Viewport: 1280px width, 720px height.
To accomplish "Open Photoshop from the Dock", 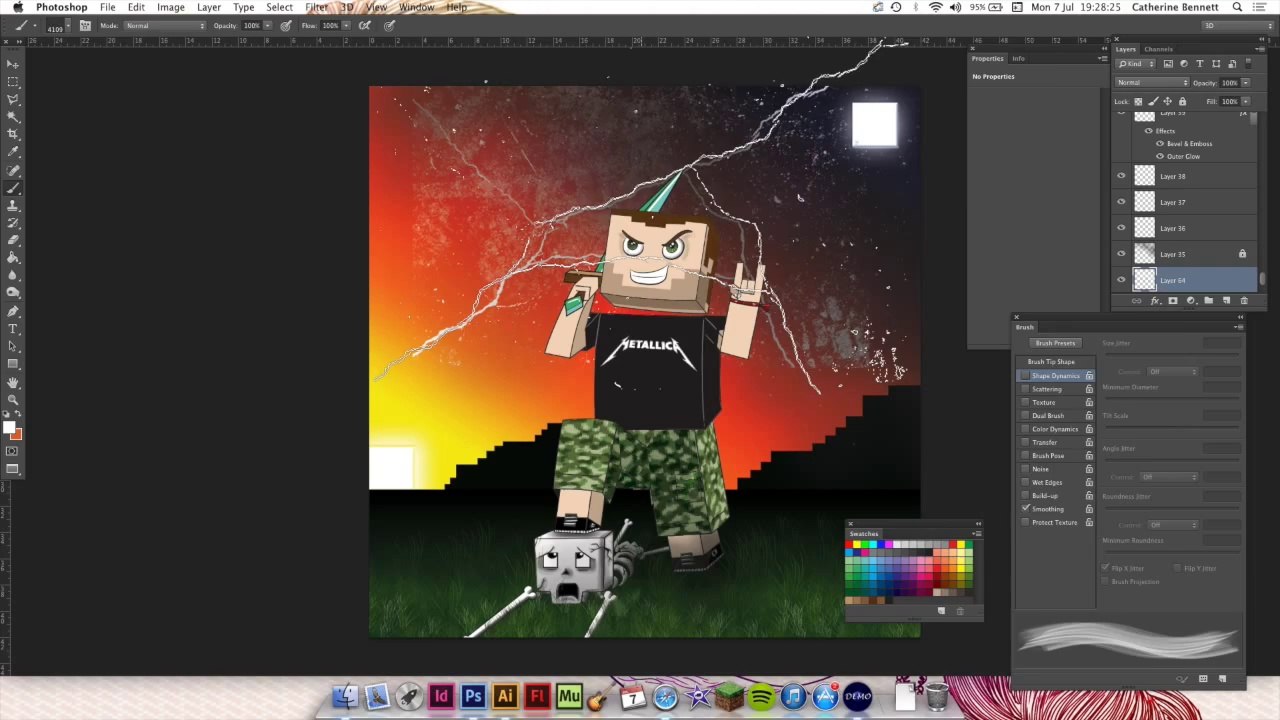I will 473,696.
